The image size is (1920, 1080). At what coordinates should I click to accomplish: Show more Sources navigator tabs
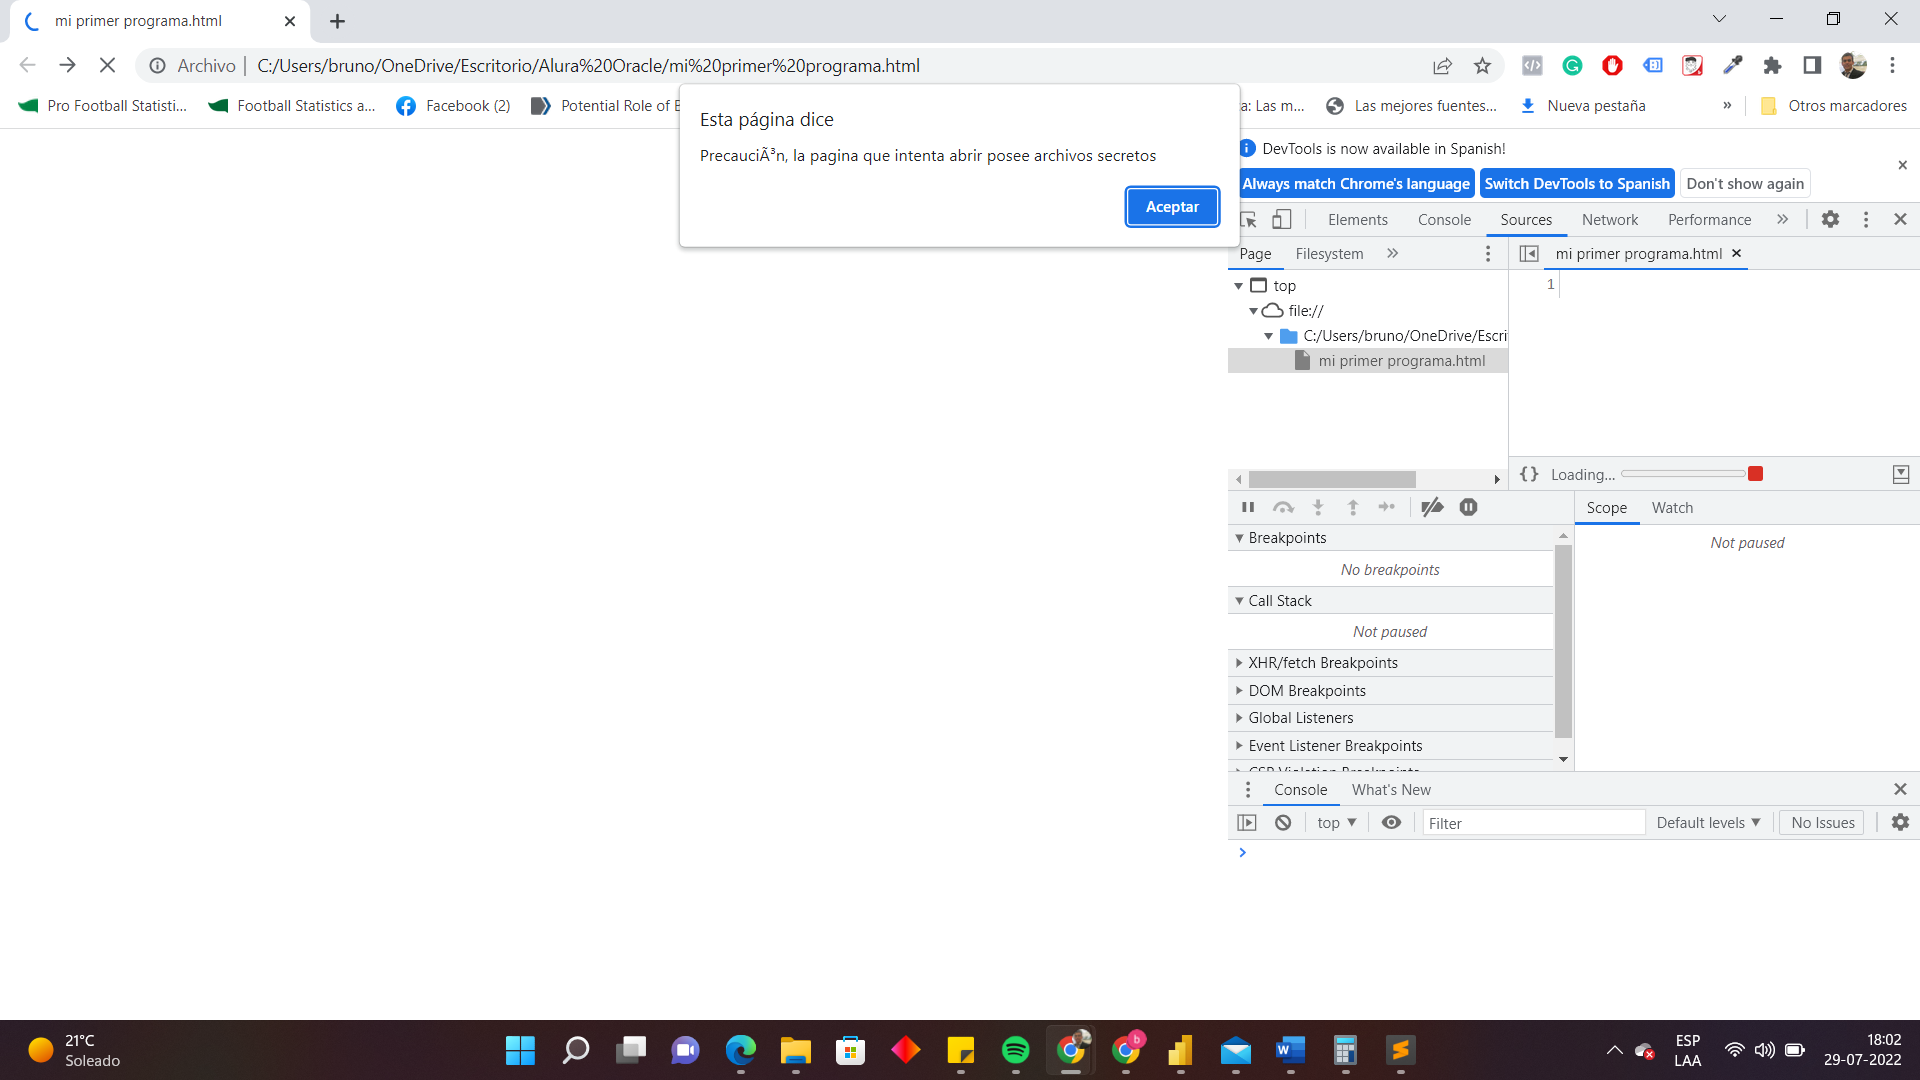[1393, 254]
